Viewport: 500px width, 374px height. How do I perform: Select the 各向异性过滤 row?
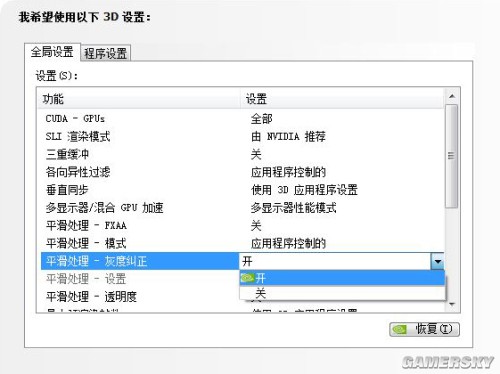242,172
